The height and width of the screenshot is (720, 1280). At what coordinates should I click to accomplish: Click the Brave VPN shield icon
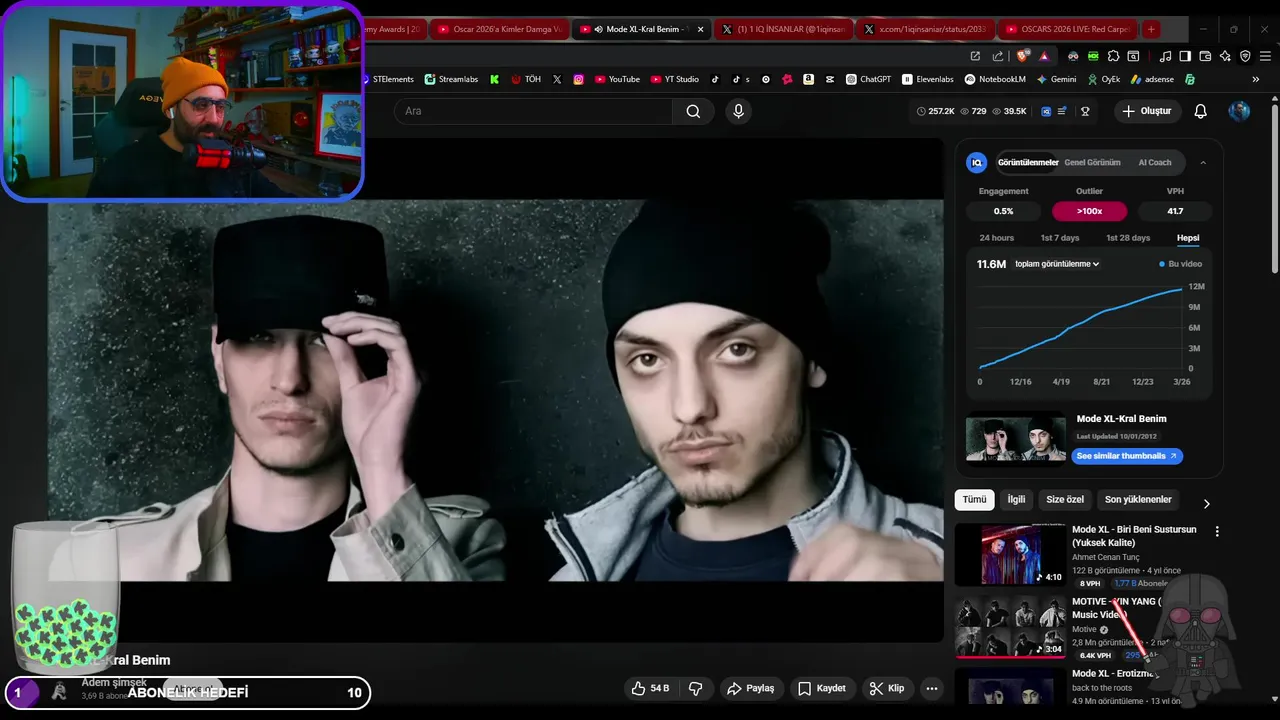pos(1246,56)
